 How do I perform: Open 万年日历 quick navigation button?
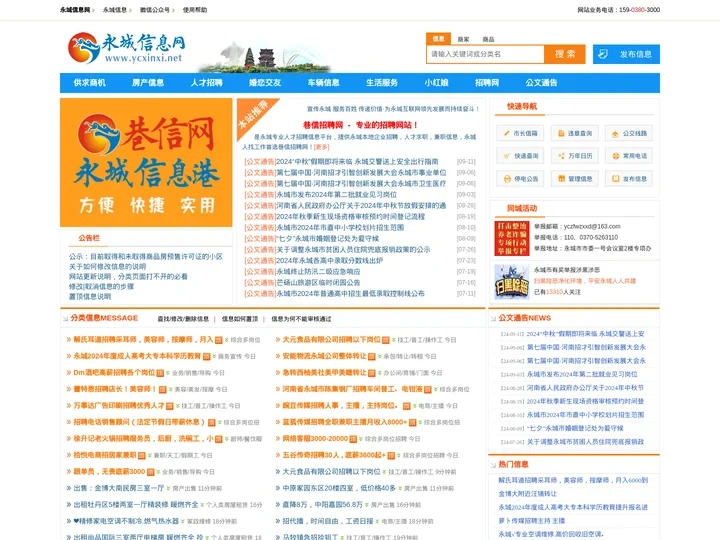(x=574, y=156)
